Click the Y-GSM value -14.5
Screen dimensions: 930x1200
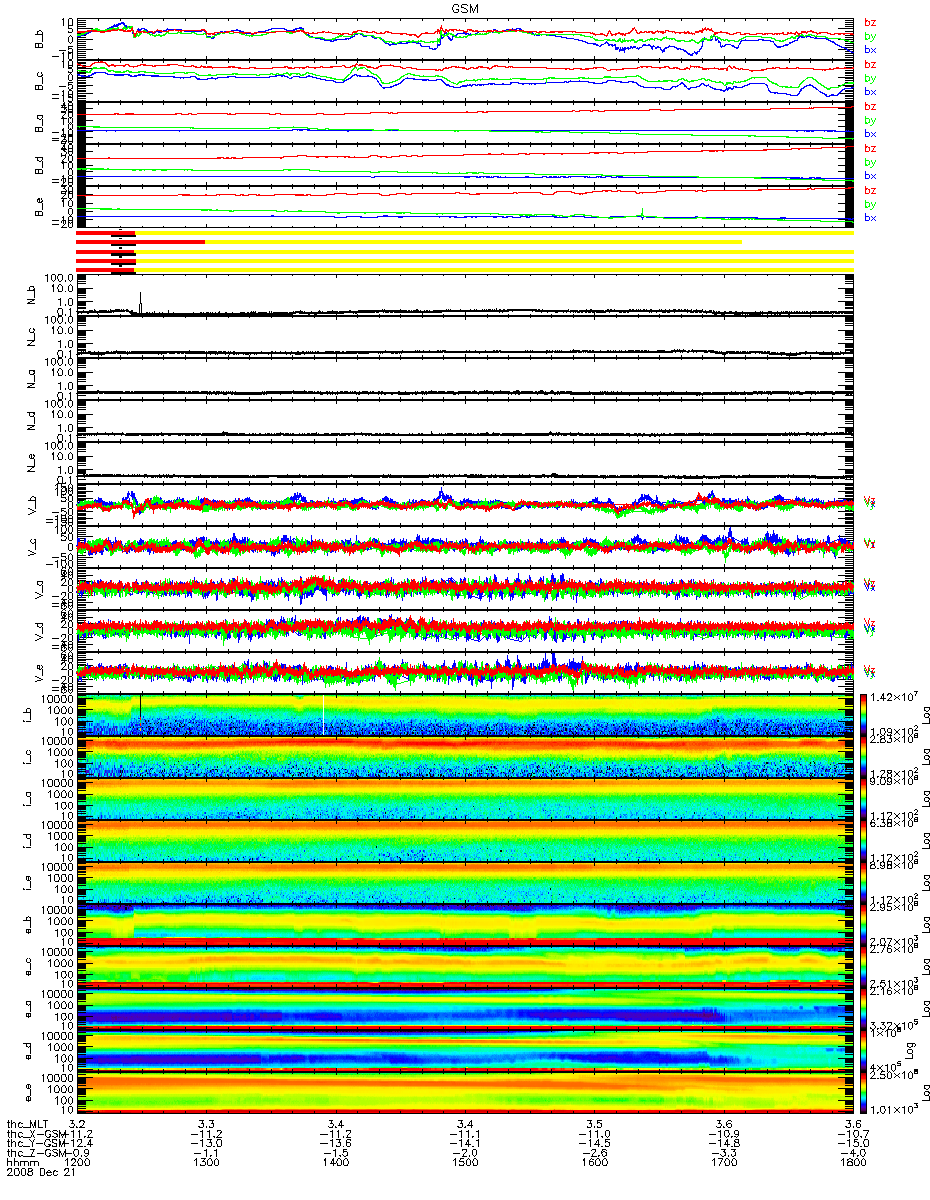(x=594, y=1143)
